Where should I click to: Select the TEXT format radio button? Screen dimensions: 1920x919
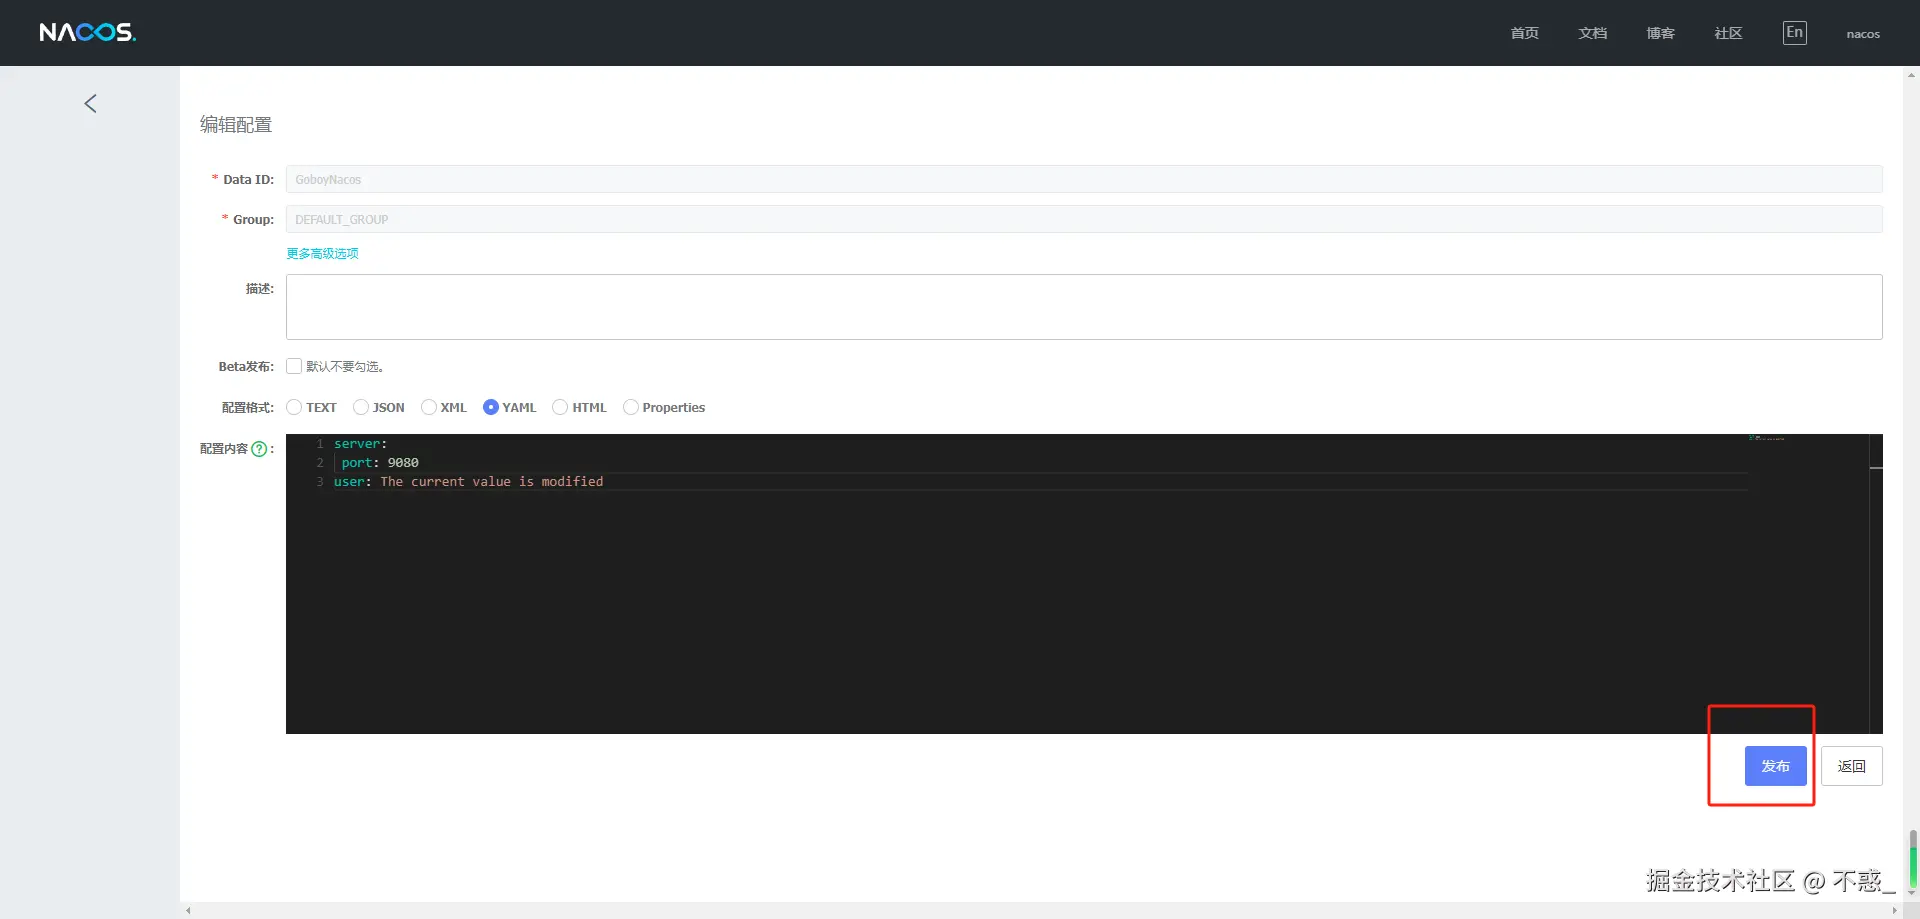click(294, 407)
